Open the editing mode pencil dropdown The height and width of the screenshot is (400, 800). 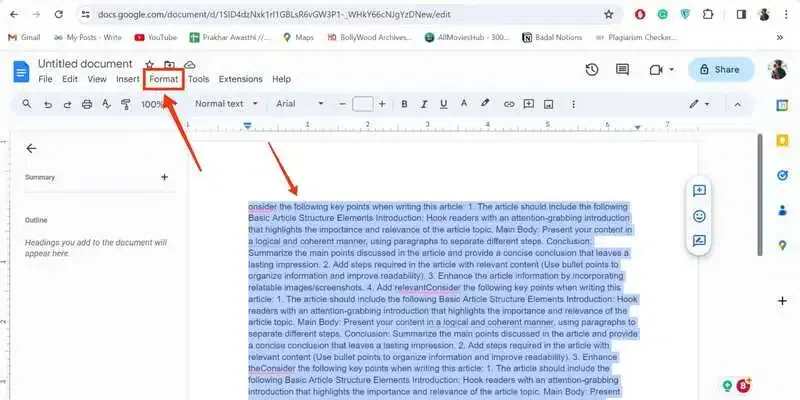(x=699, y=104)
